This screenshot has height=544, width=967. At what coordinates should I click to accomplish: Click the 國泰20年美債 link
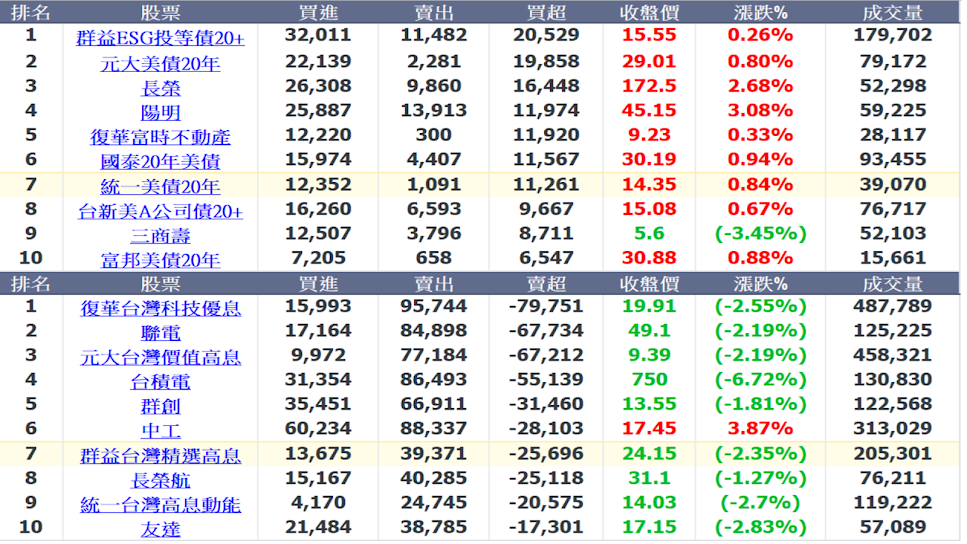160,162
